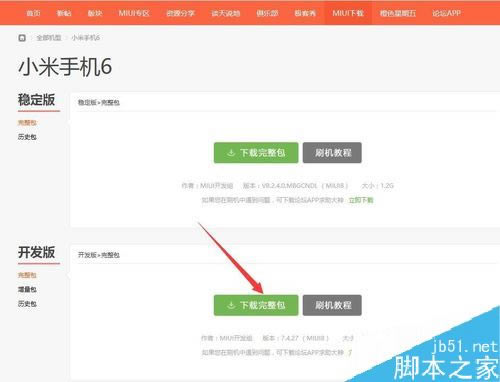500x382 pixels.
Task: Click version text V8.2.4.0.MBGCNDL
Action: tap(289, 186)
